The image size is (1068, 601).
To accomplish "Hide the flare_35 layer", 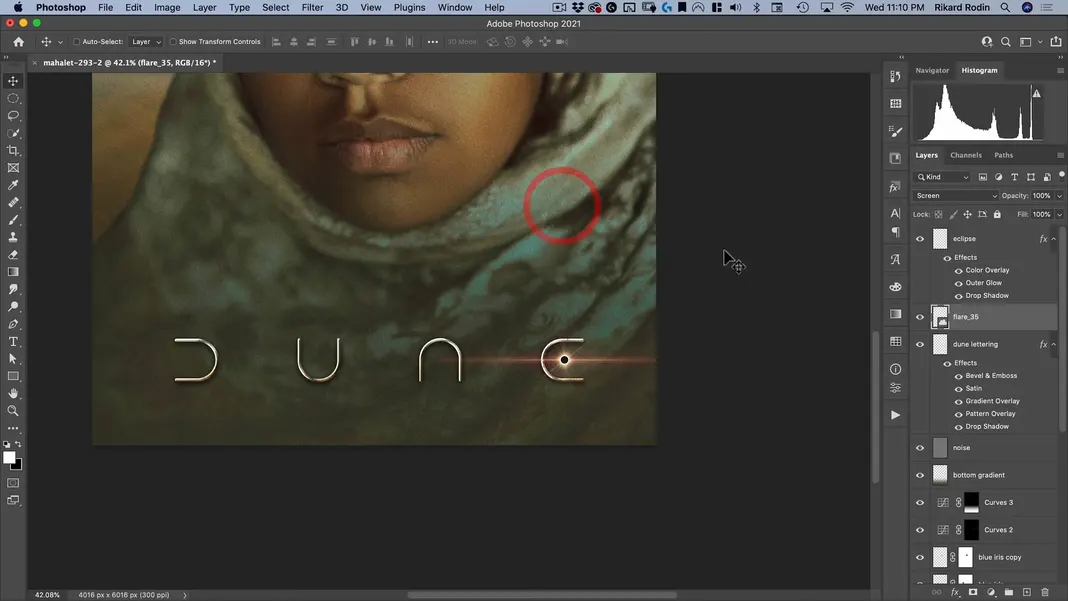I will pyautogui.click(x=920, y=317).
